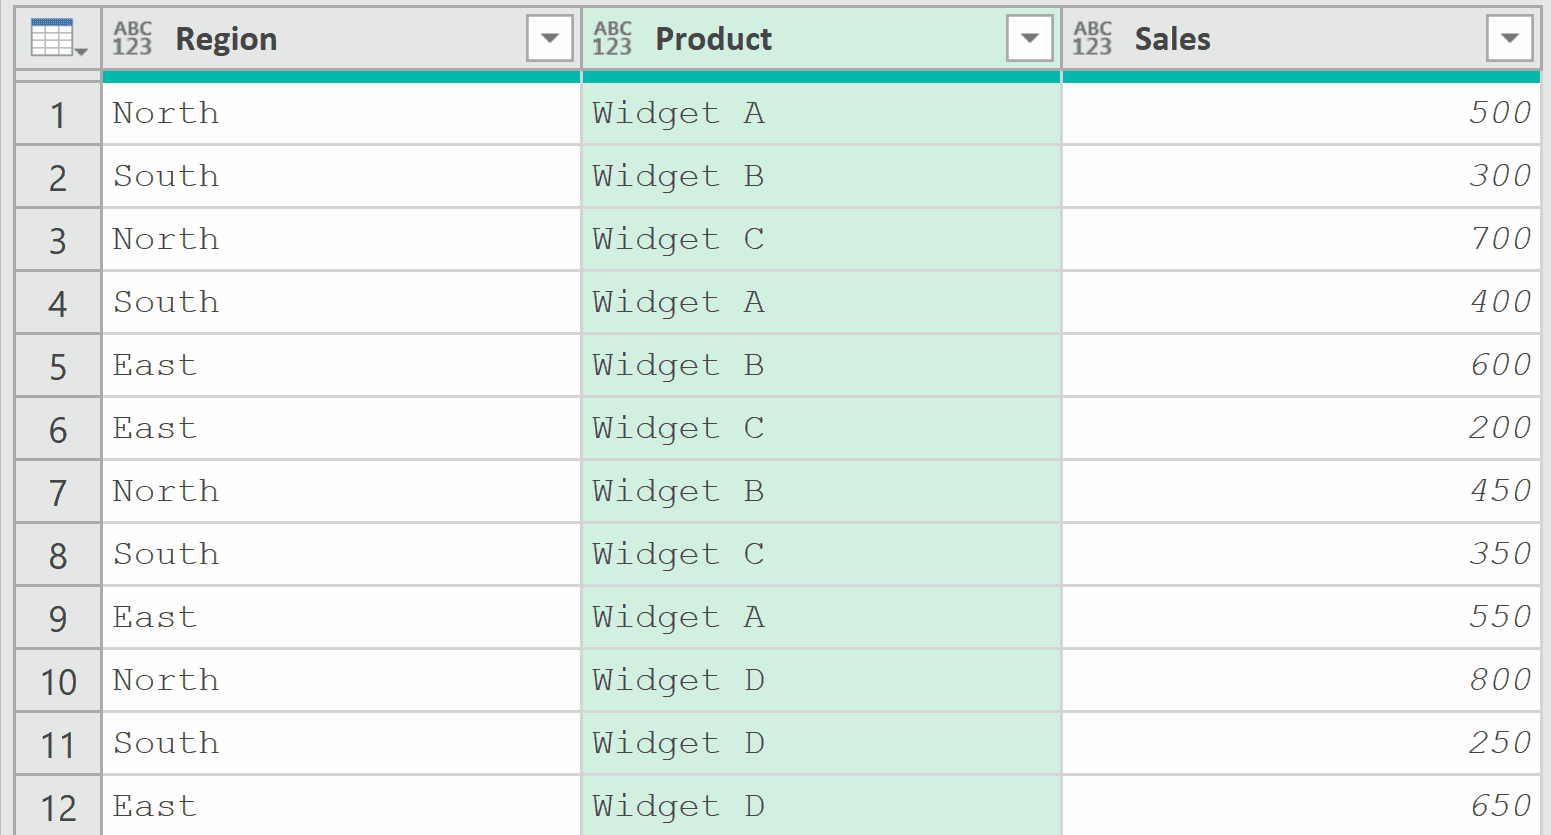The height and width of the screenshot is (835, 1551).
Task: Click the ABC123 data type icon for Region
Action: click(x=133, y=37)
